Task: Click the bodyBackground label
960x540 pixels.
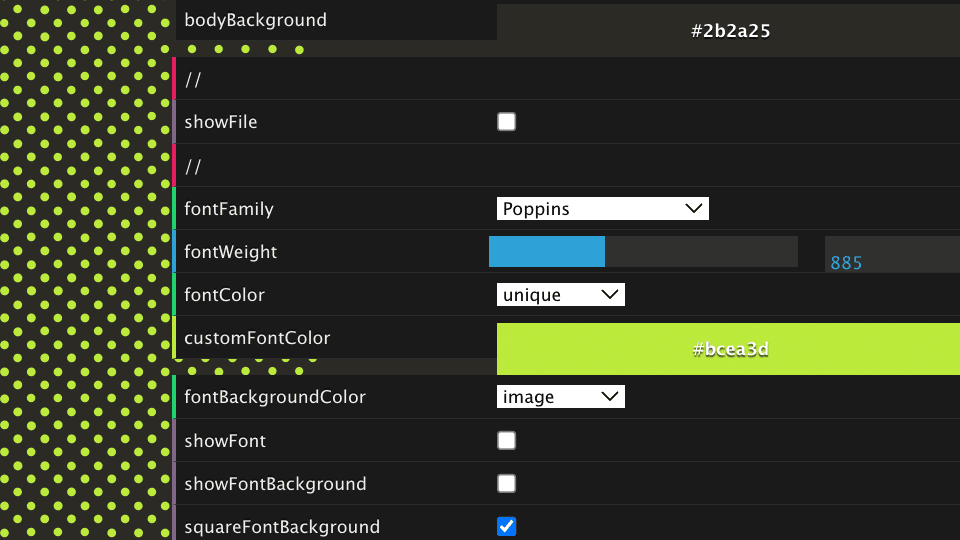Action: (x=255, y=20)
